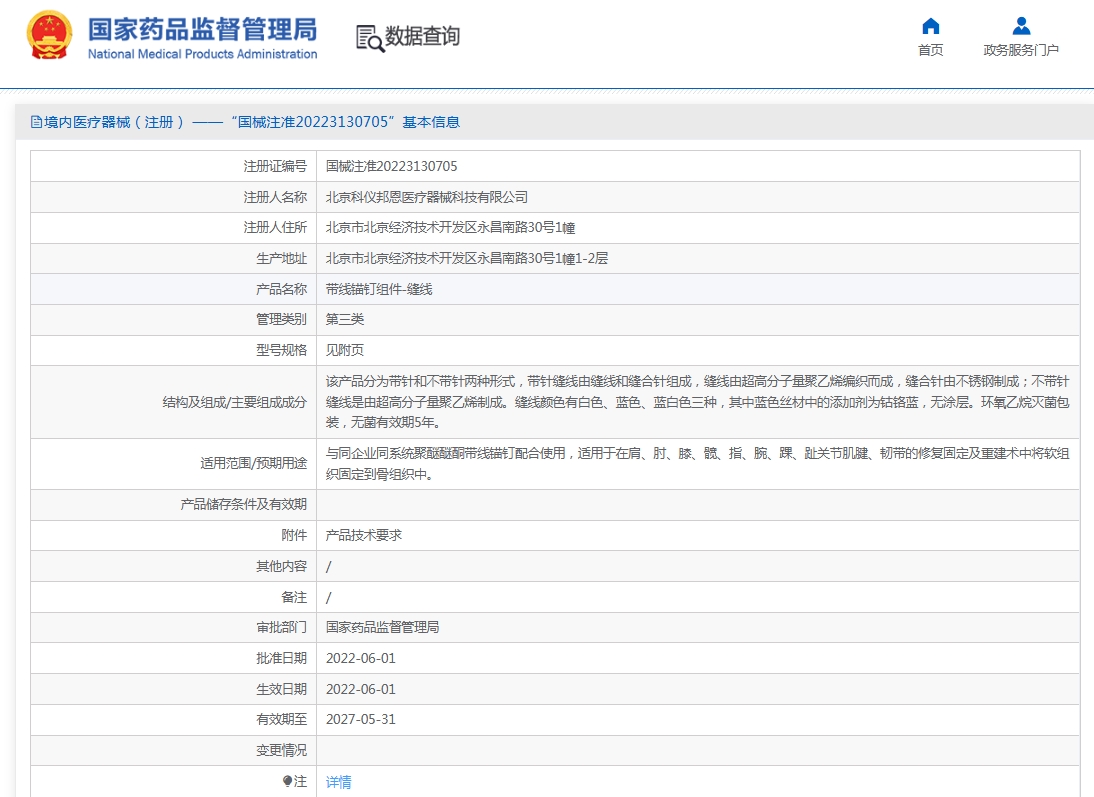
Task: Click the 注册人住所 label
Action: 275,227
